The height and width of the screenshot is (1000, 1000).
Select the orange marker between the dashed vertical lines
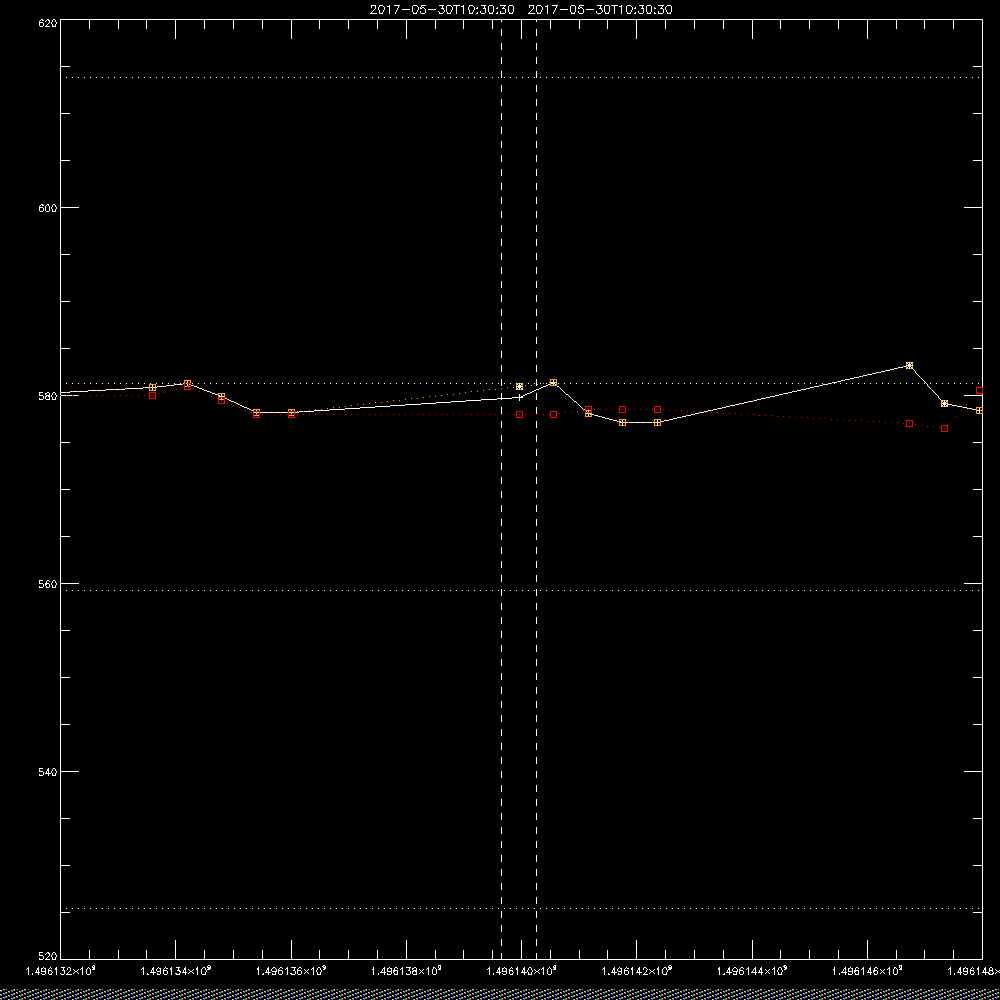tap(519, 386)
